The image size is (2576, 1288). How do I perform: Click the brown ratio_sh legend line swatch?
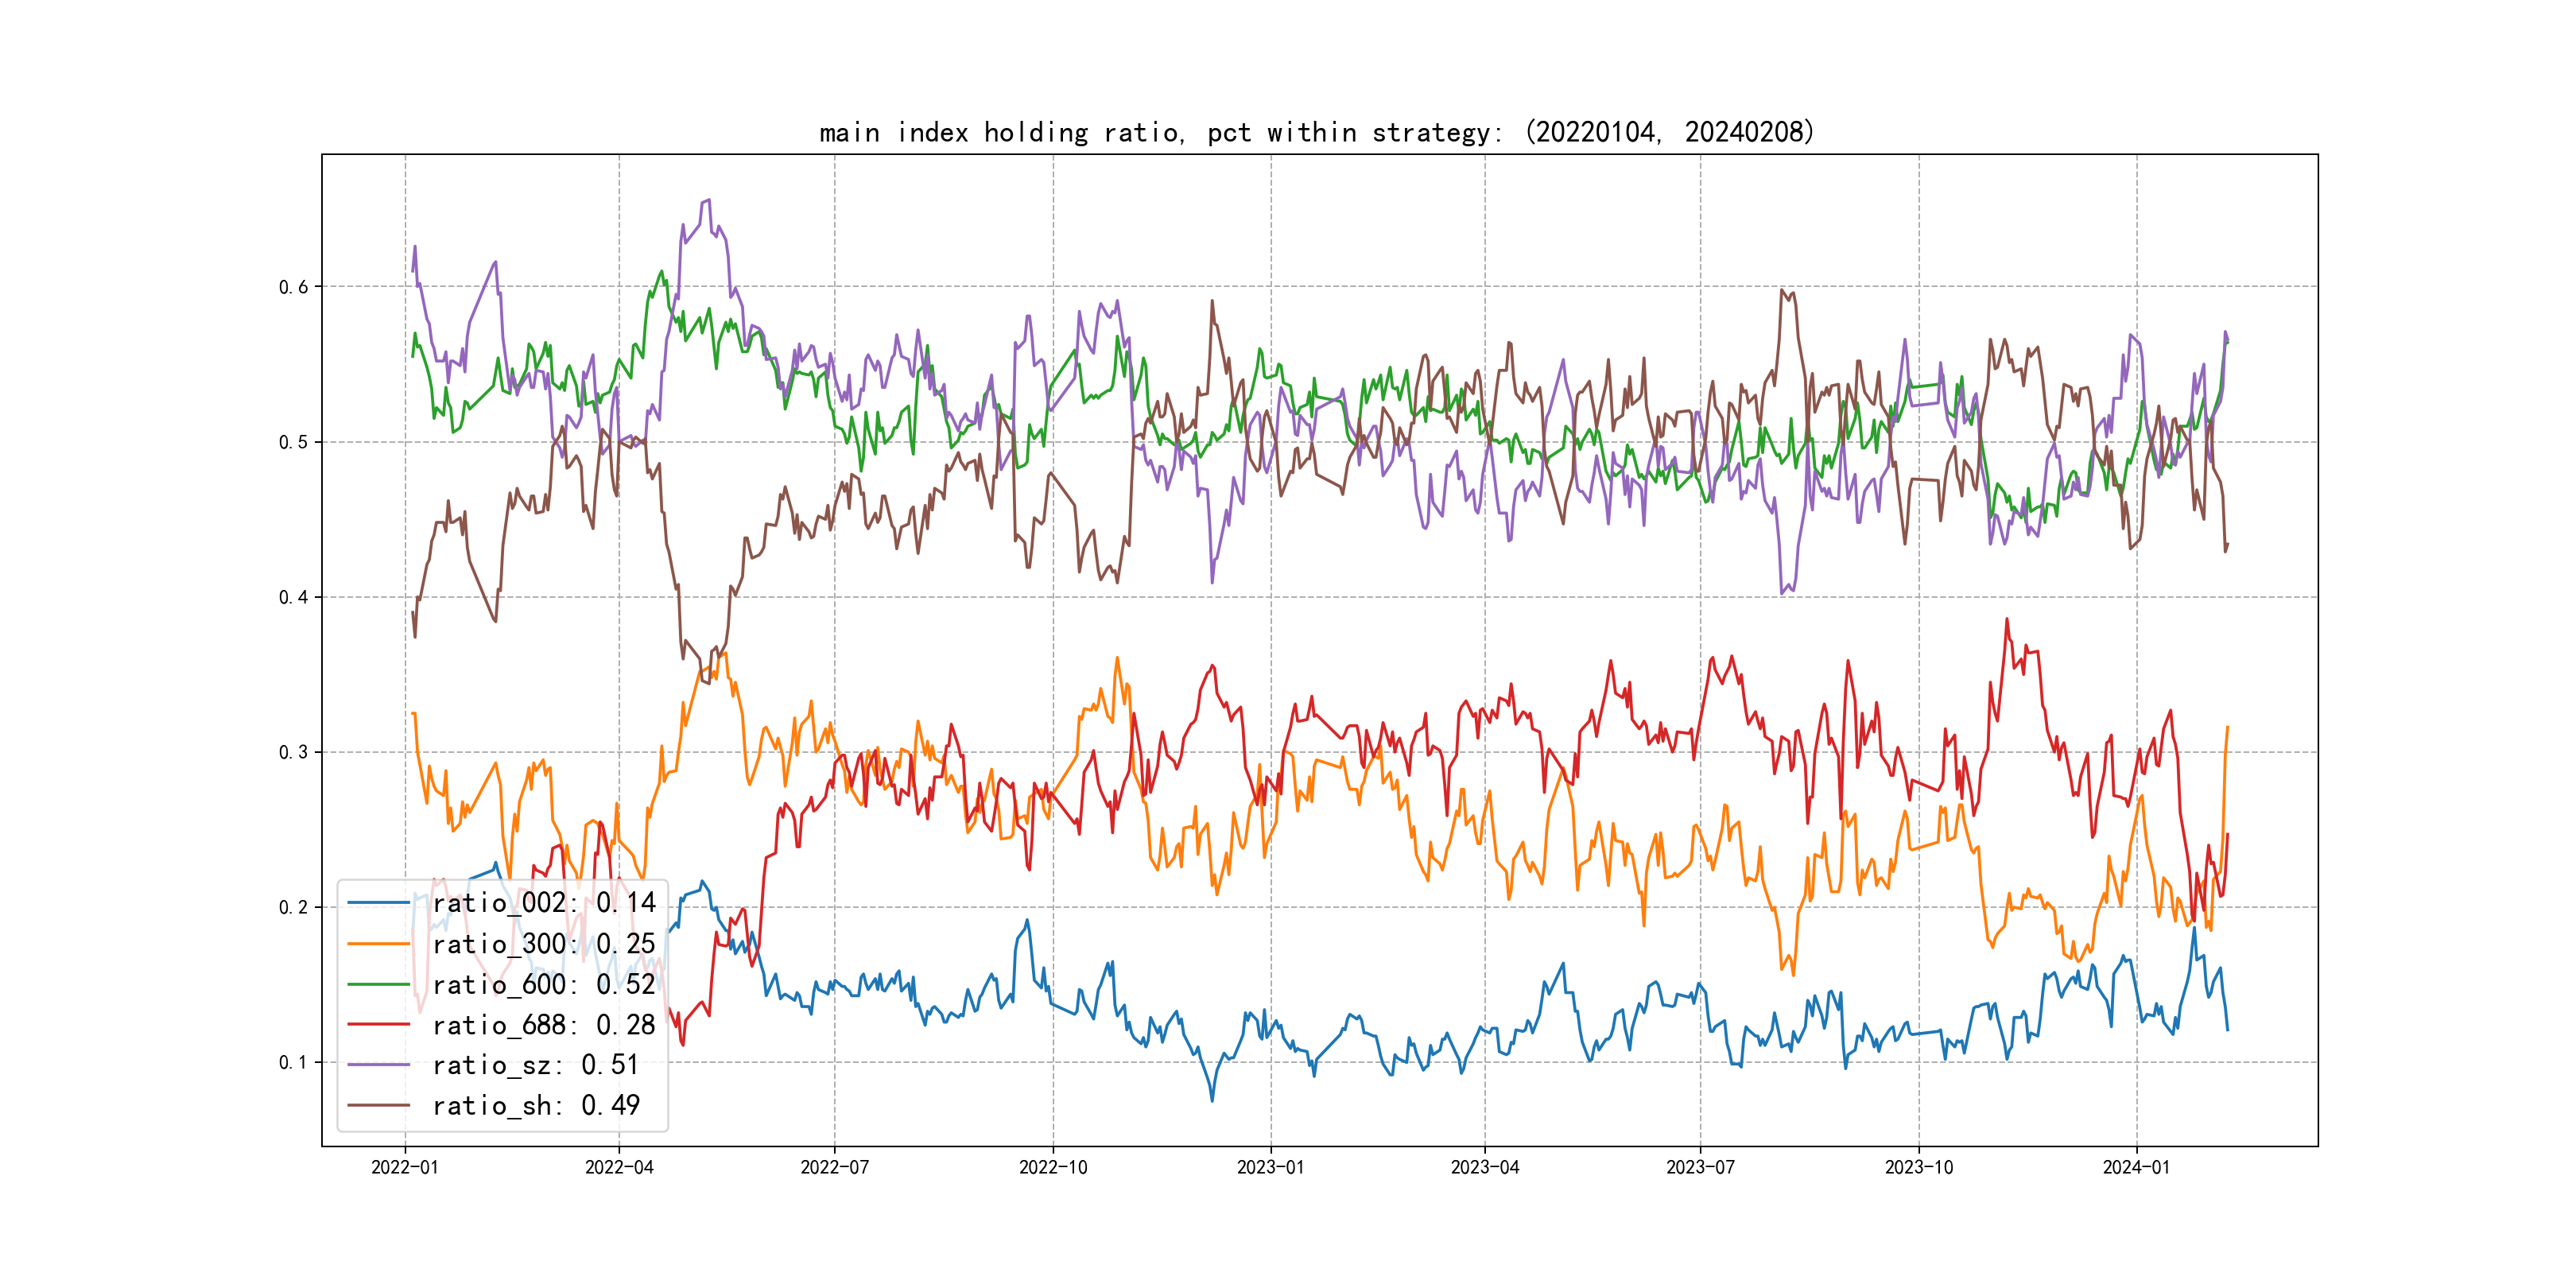[379, 1106]
